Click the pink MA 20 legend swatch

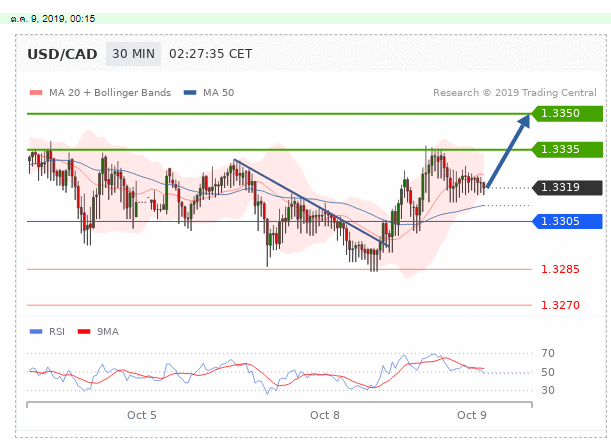(x=36, y=93)
